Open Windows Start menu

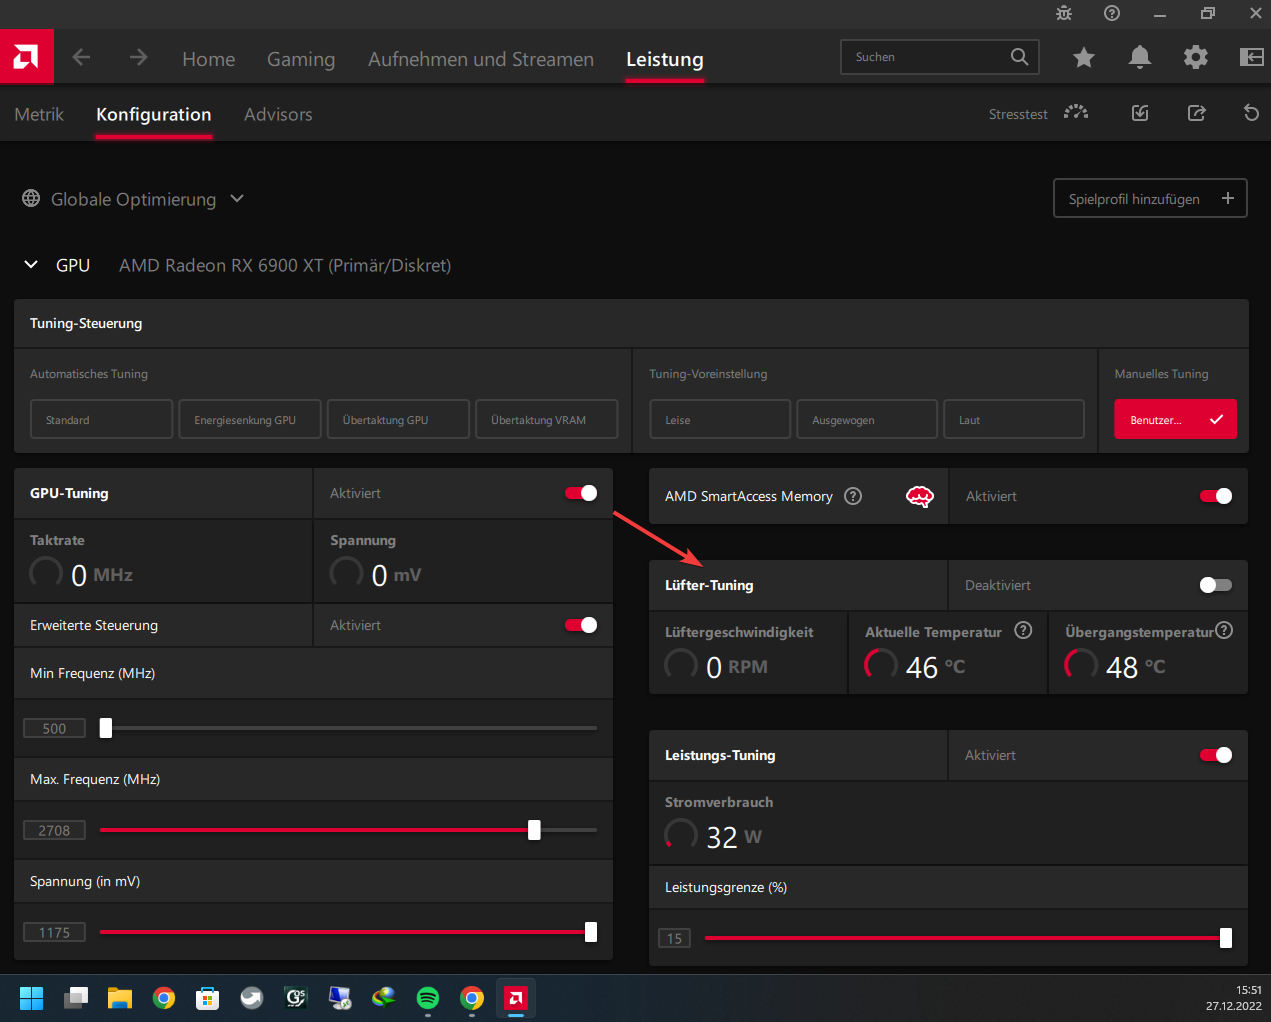[32, 998]
